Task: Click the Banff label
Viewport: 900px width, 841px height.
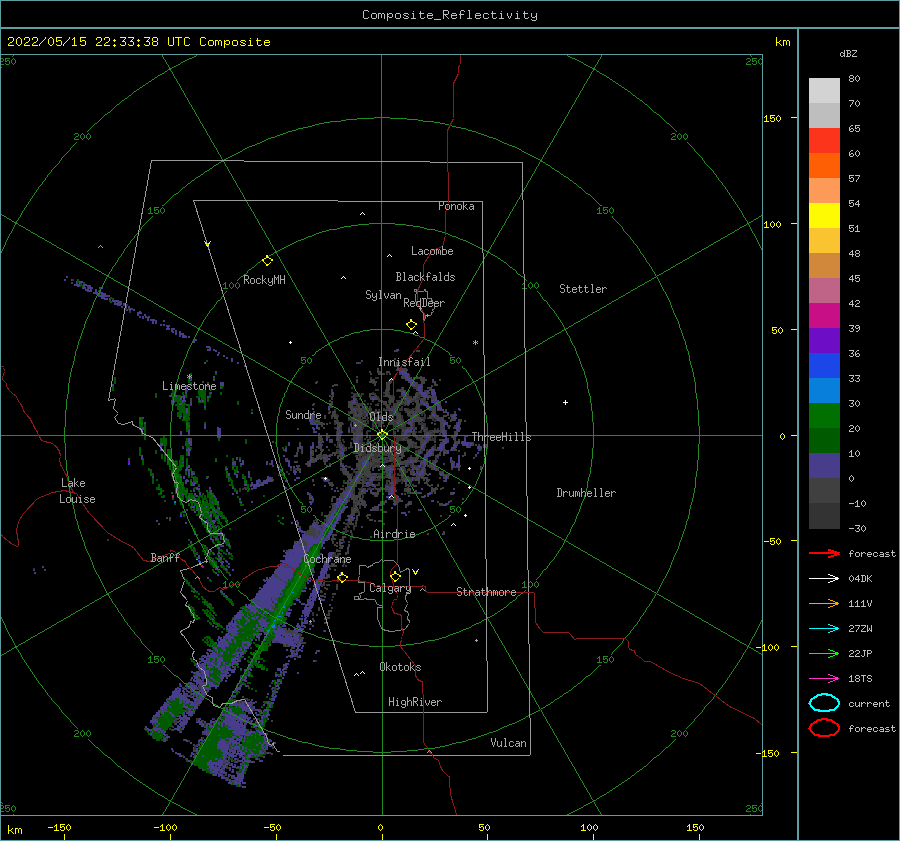Action: 165,557
